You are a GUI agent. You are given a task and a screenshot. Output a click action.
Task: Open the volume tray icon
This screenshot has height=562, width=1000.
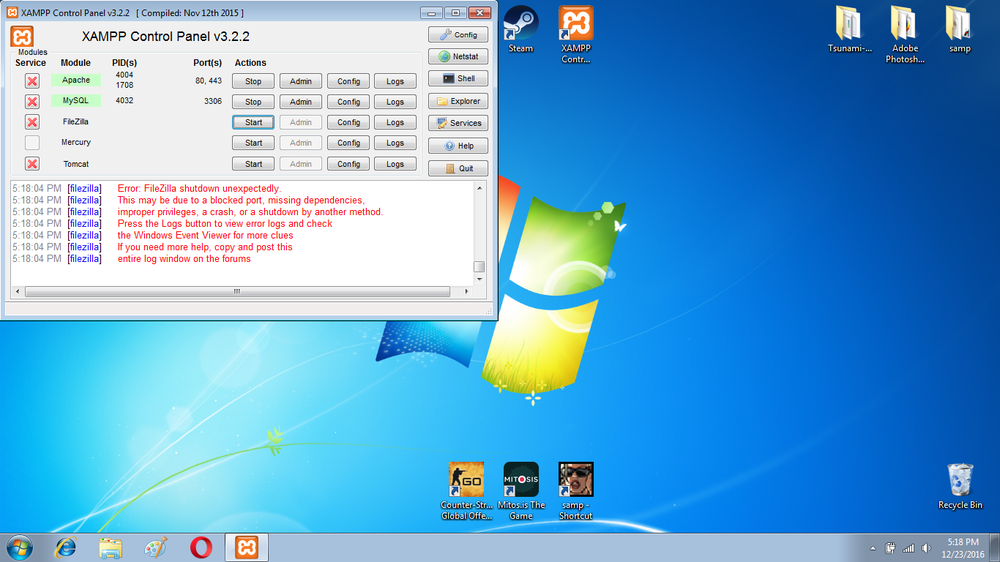[x=926, y=548]
